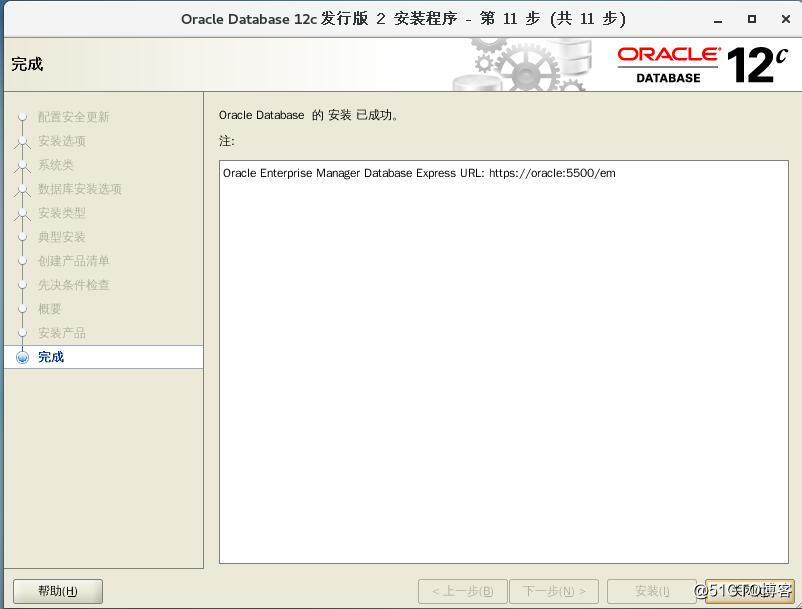Close the Oracle installer window
This screenshot has height=609, width=802.
(x=786, y=19)
